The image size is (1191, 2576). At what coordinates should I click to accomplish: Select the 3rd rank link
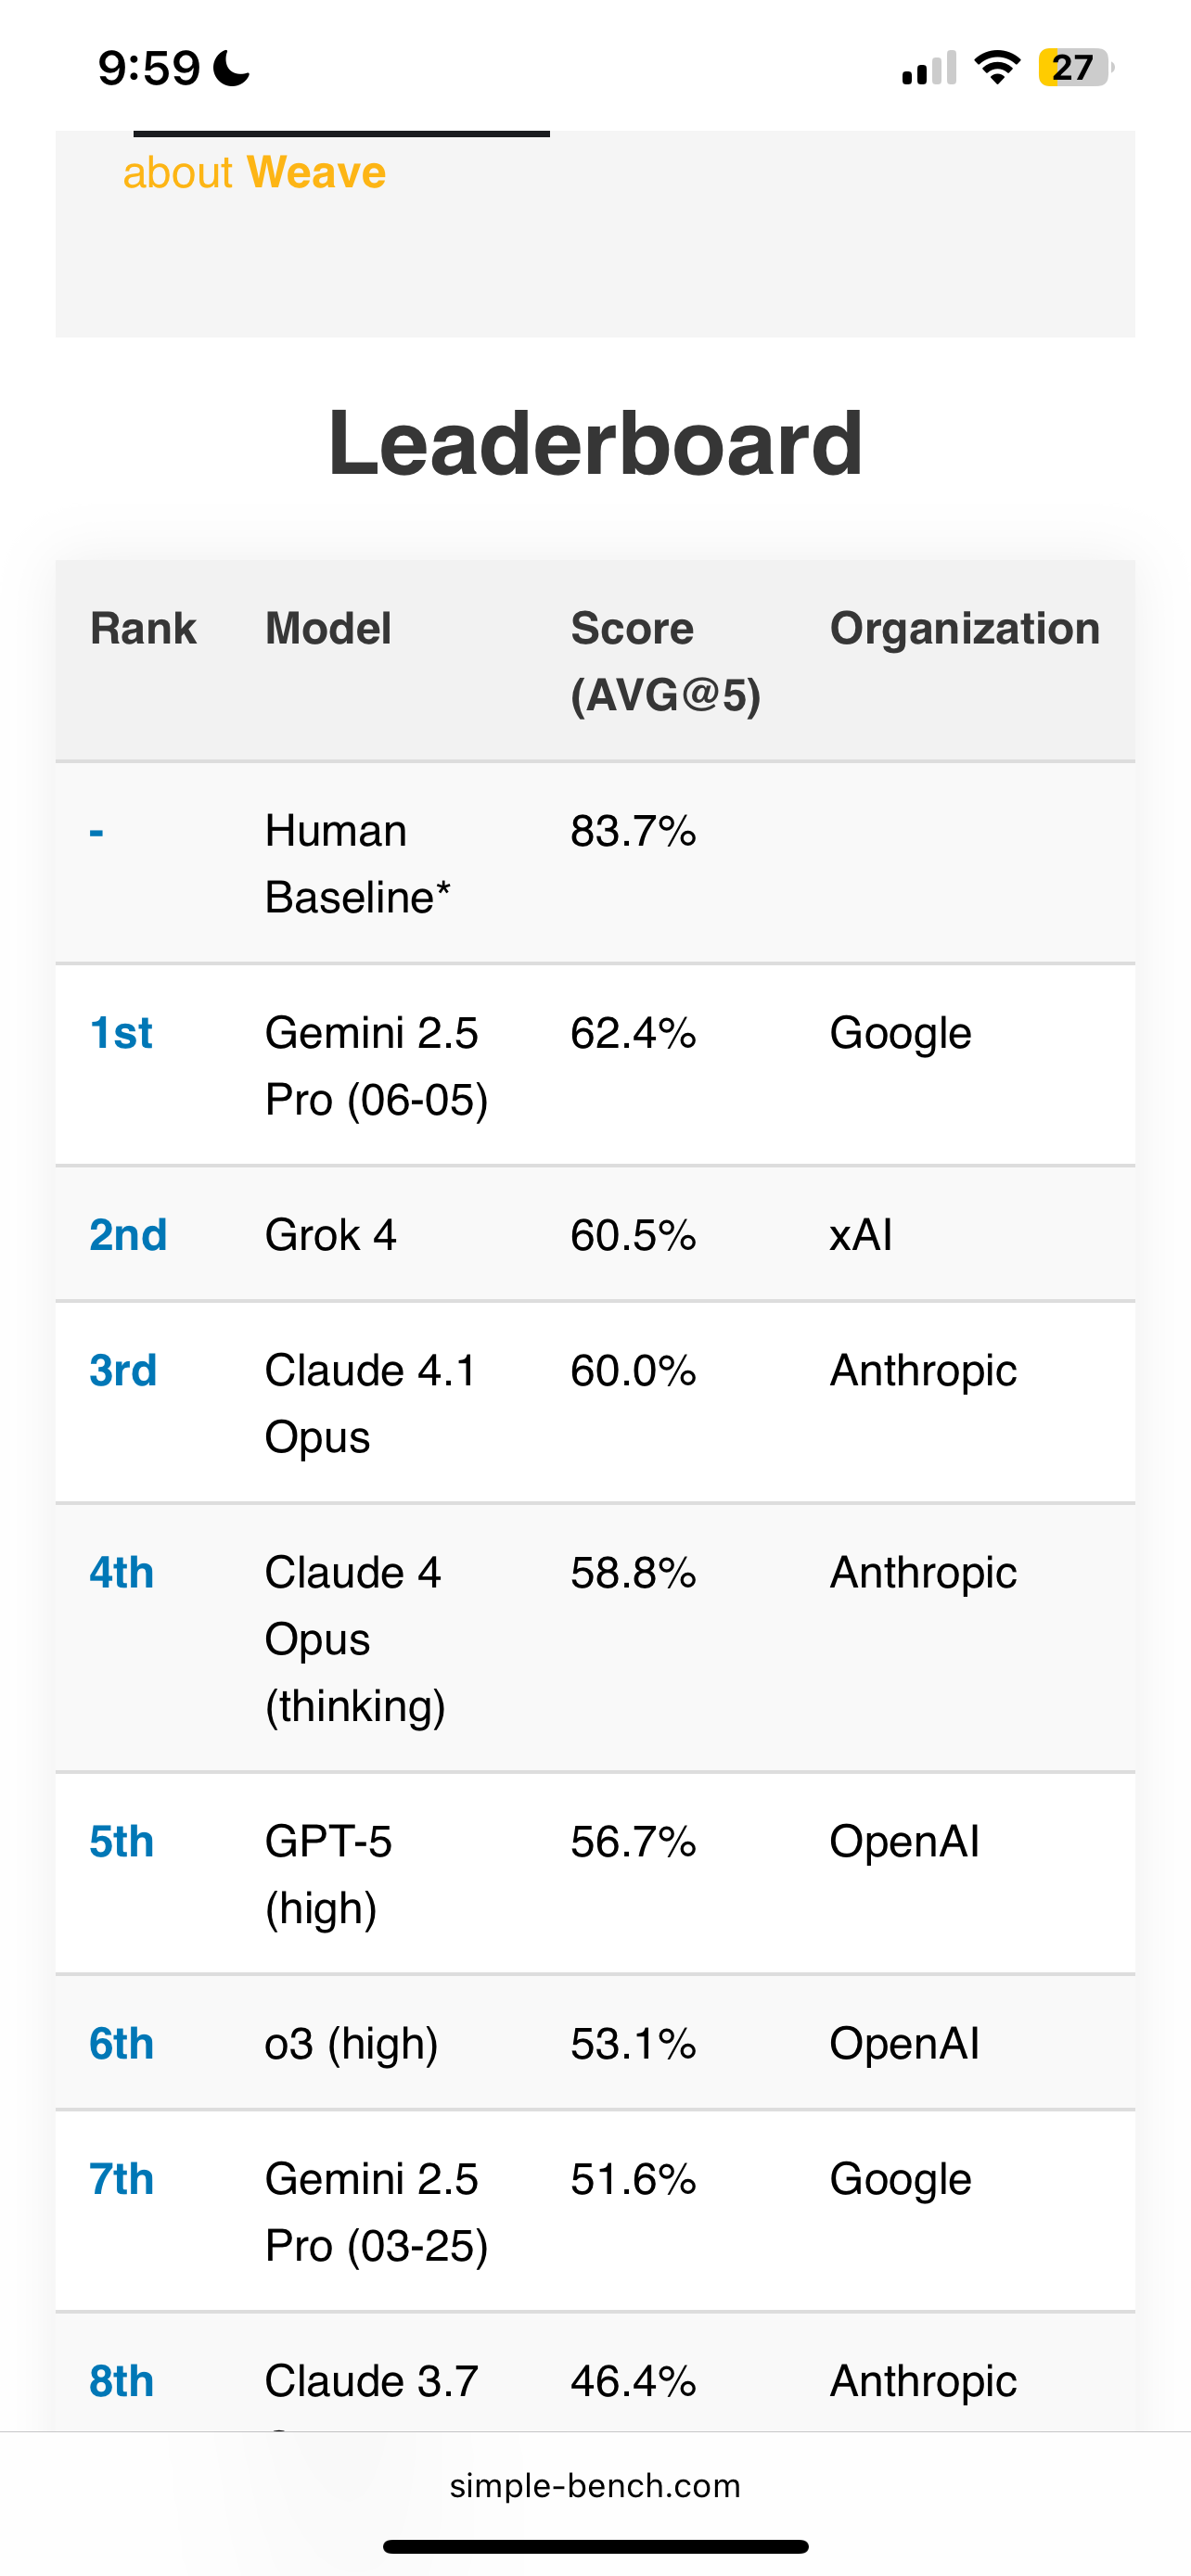pyautogui.click(x=123, y=1369)
